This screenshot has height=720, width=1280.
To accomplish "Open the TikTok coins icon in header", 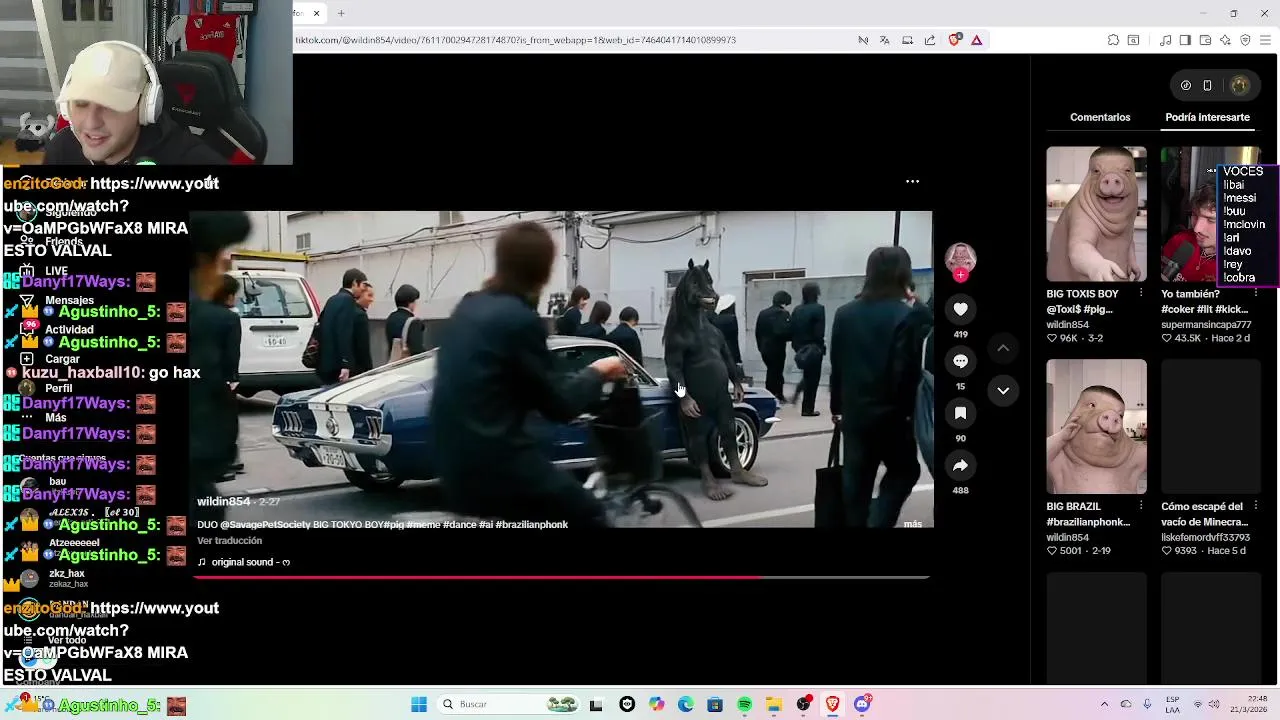I will (x=1186, y=86).
